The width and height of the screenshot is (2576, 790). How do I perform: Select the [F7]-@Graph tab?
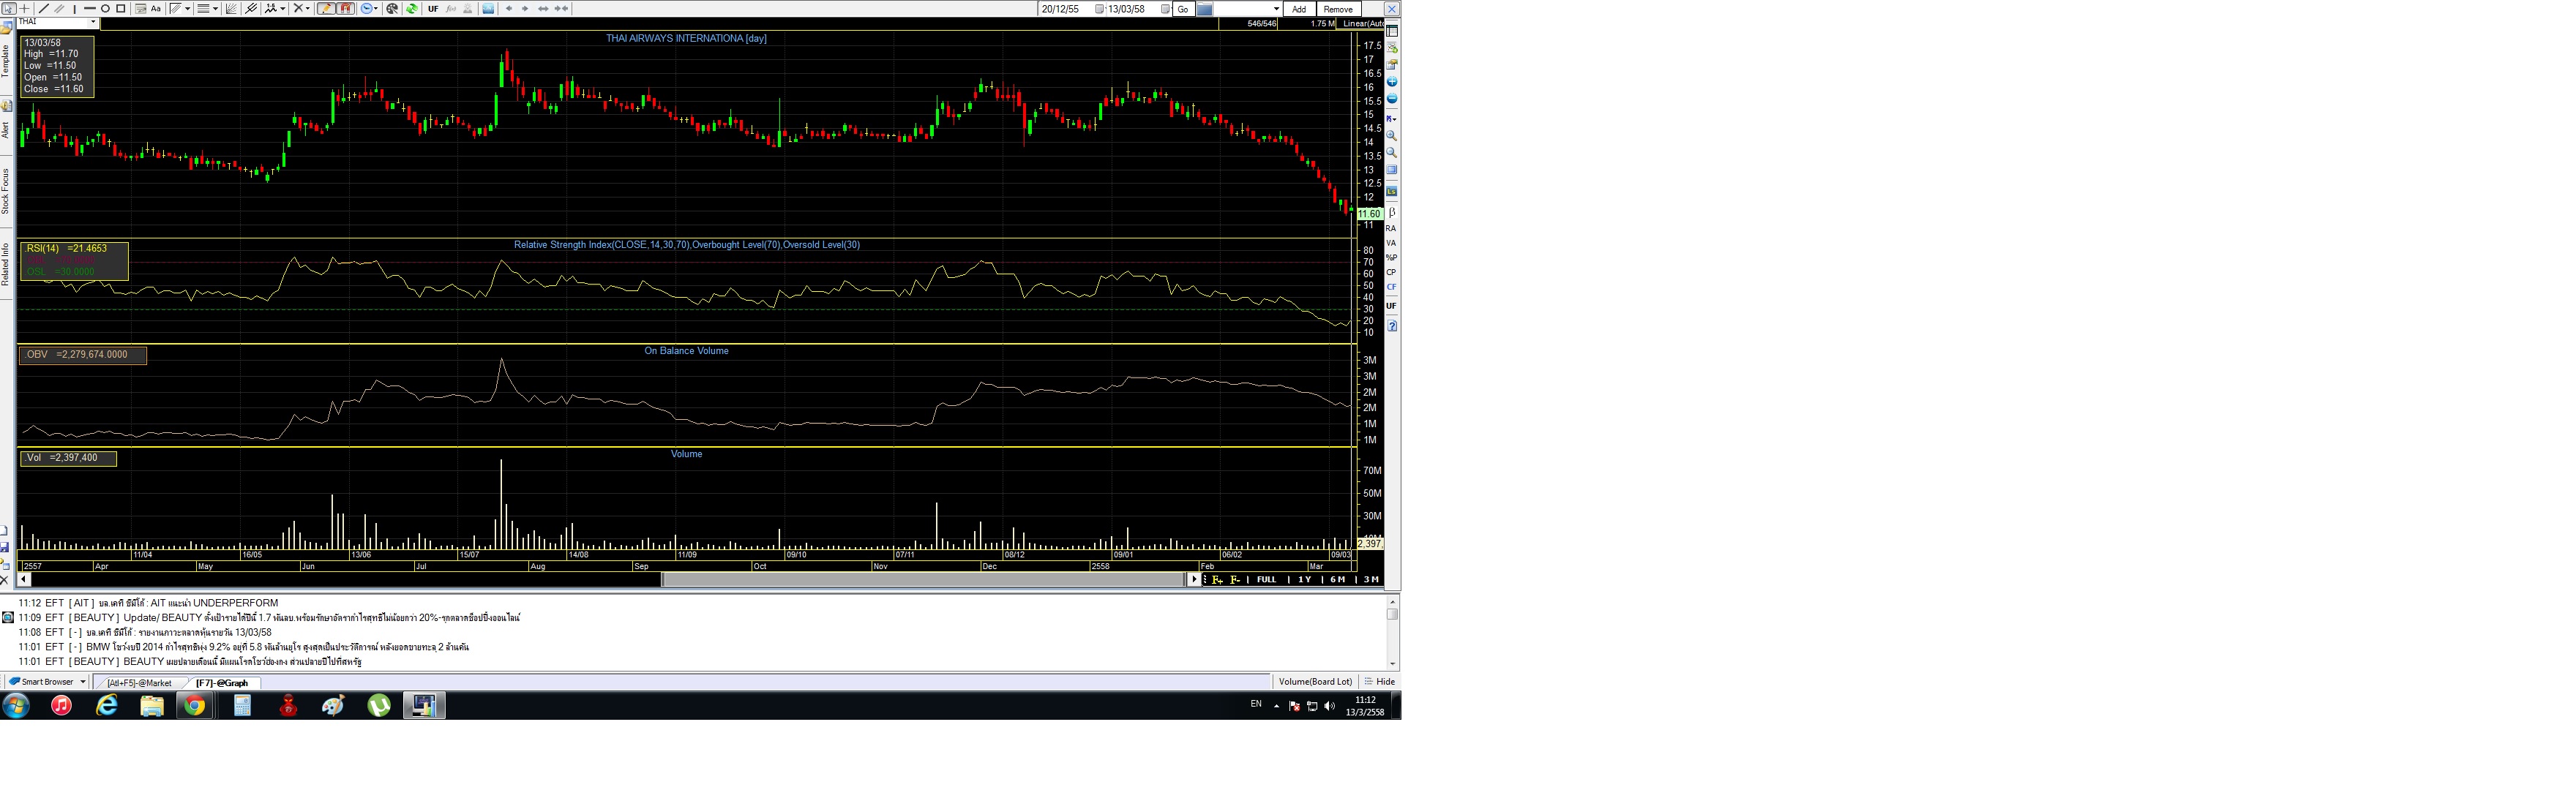pos(222,683)
